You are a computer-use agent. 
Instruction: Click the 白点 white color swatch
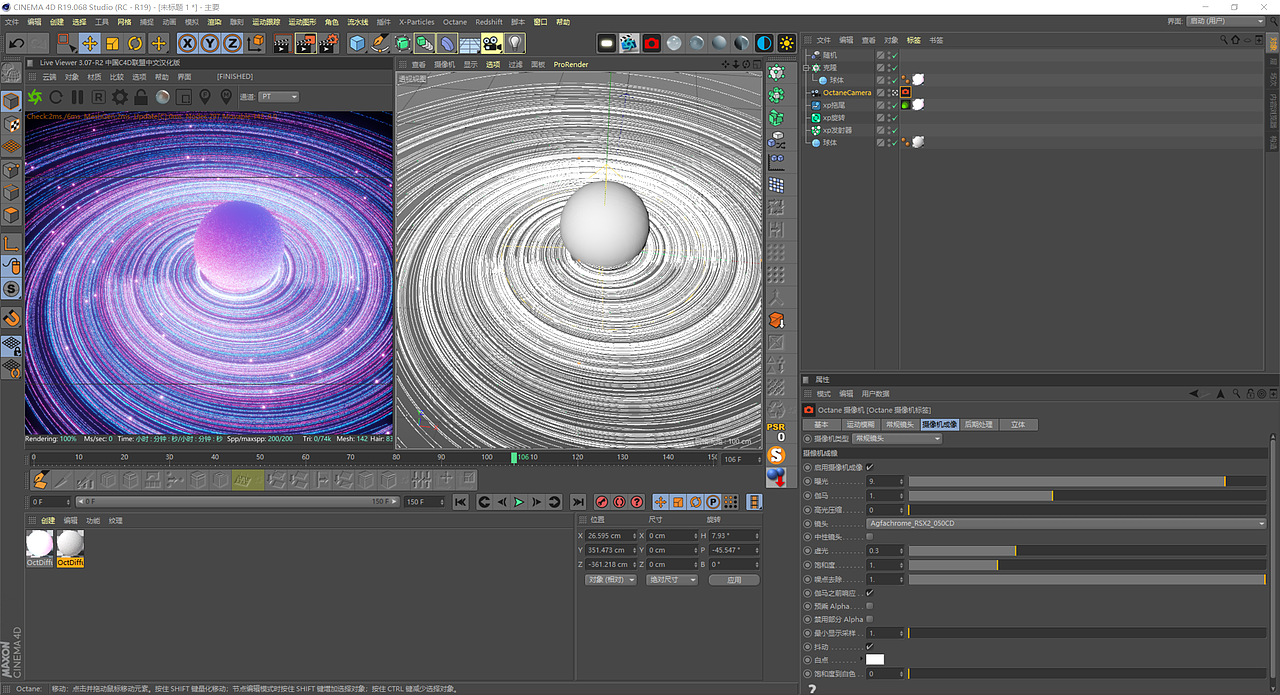(x=875, y=660)
